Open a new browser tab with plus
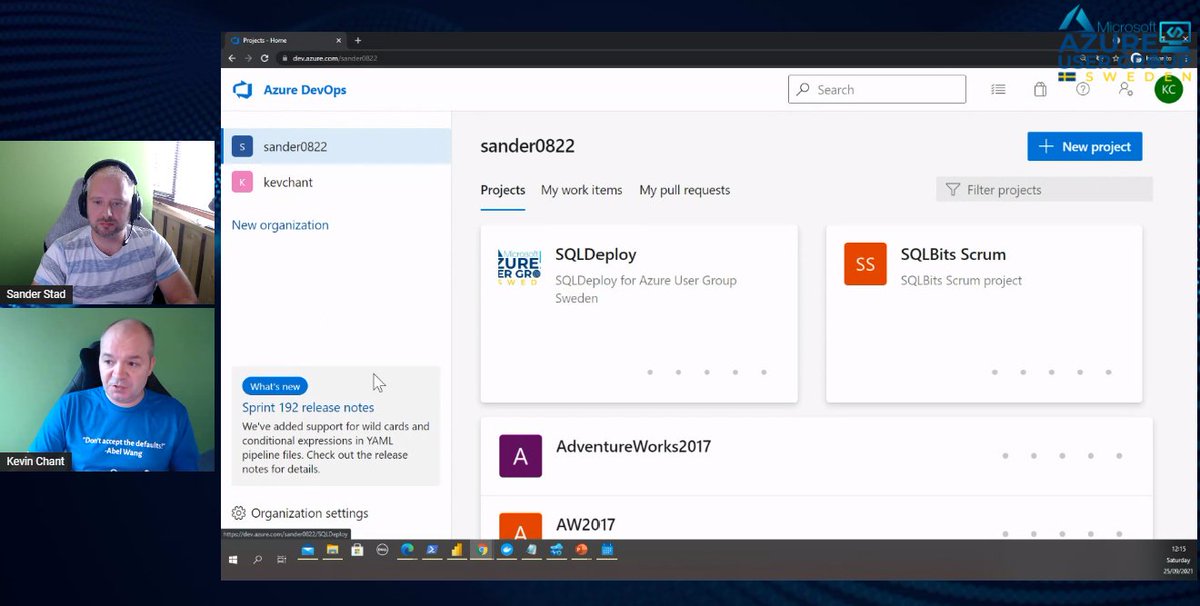The image size is (1200, 606). [358, 40]
